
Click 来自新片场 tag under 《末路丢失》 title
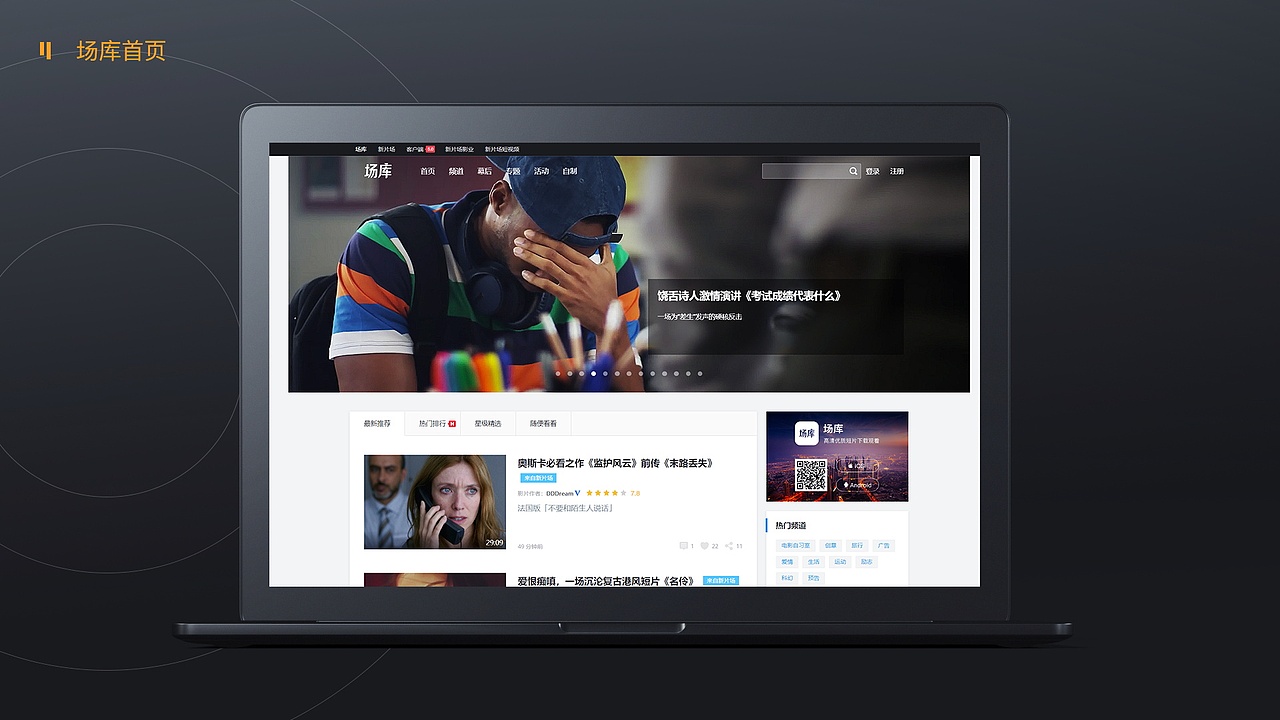pos(538,478)
